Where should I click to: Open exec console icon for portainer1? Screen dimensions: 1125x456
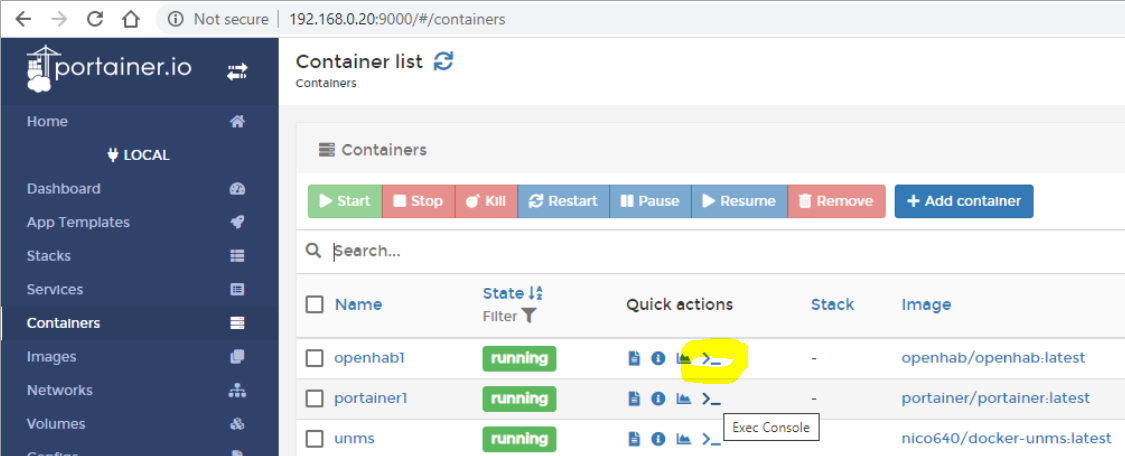click(x=711, y=398)
